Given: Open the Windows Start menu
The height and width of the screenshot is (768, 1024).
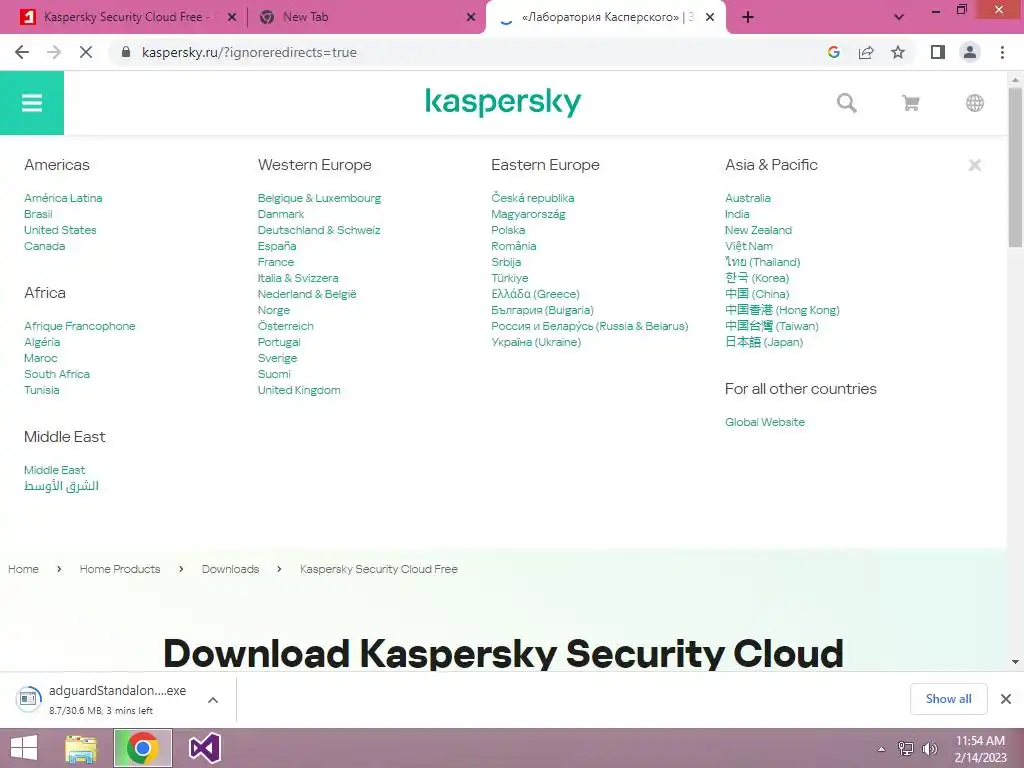Looking at the screenshot, I should [x=24, y=748].
